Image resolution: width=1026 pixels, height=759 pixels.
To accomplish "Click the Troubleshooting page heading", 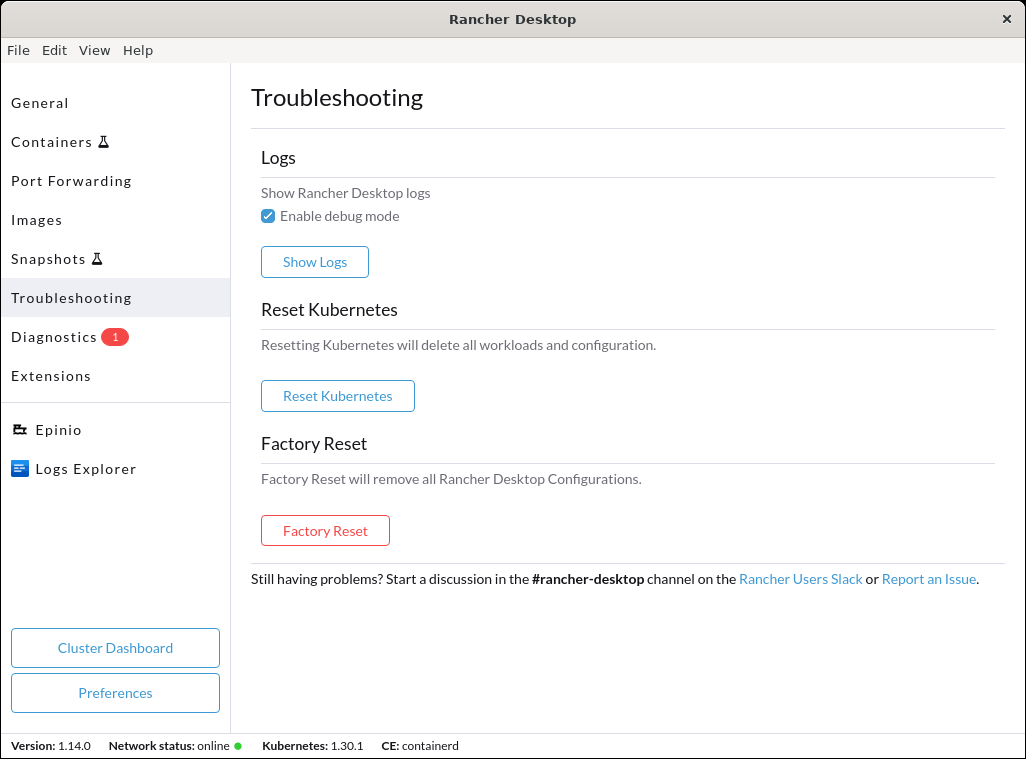I will click(337, 97).
